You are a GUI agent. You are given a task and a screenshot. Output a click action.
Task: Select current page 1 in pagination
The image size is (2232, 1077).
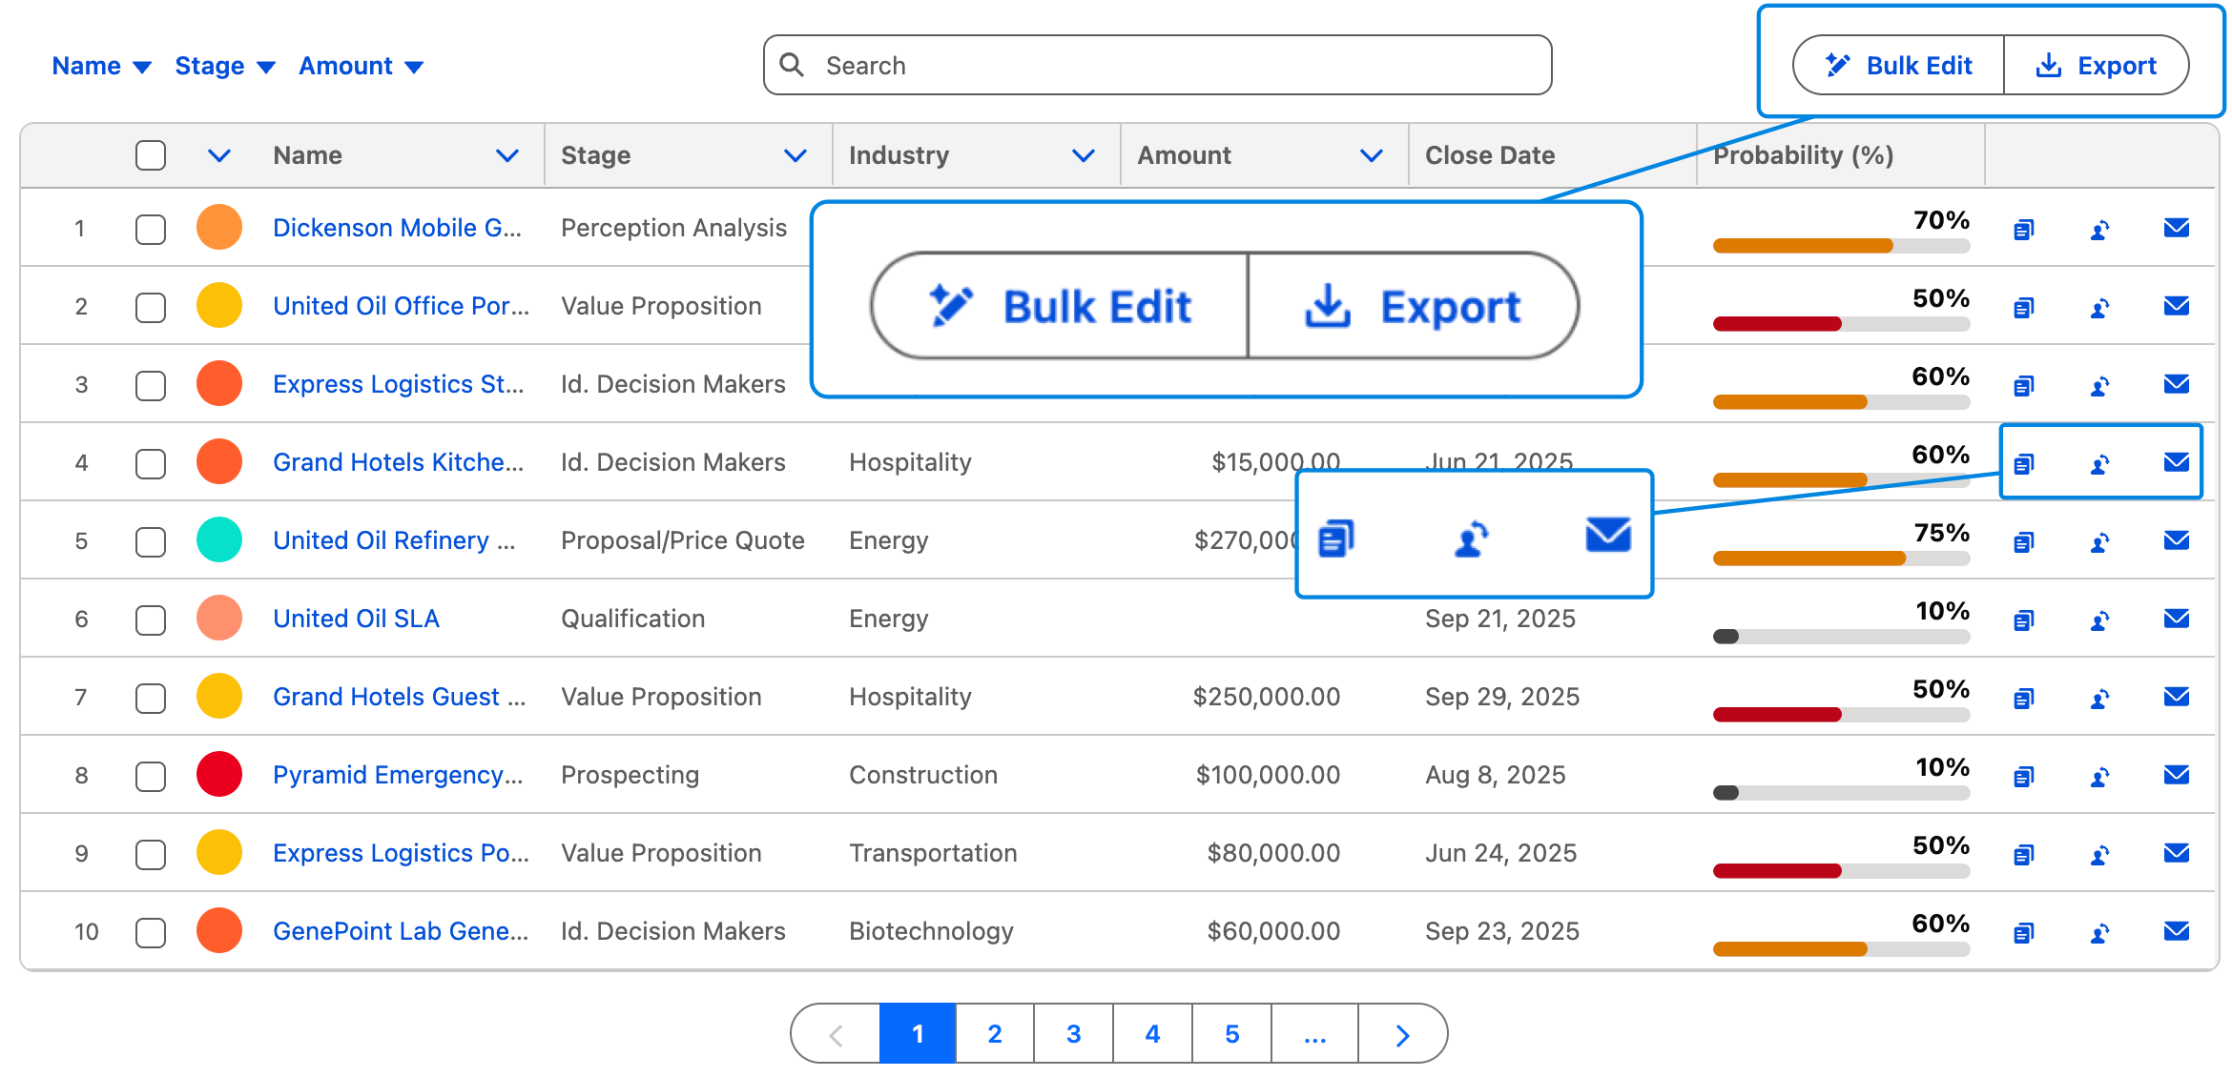tap(917, 1034)
